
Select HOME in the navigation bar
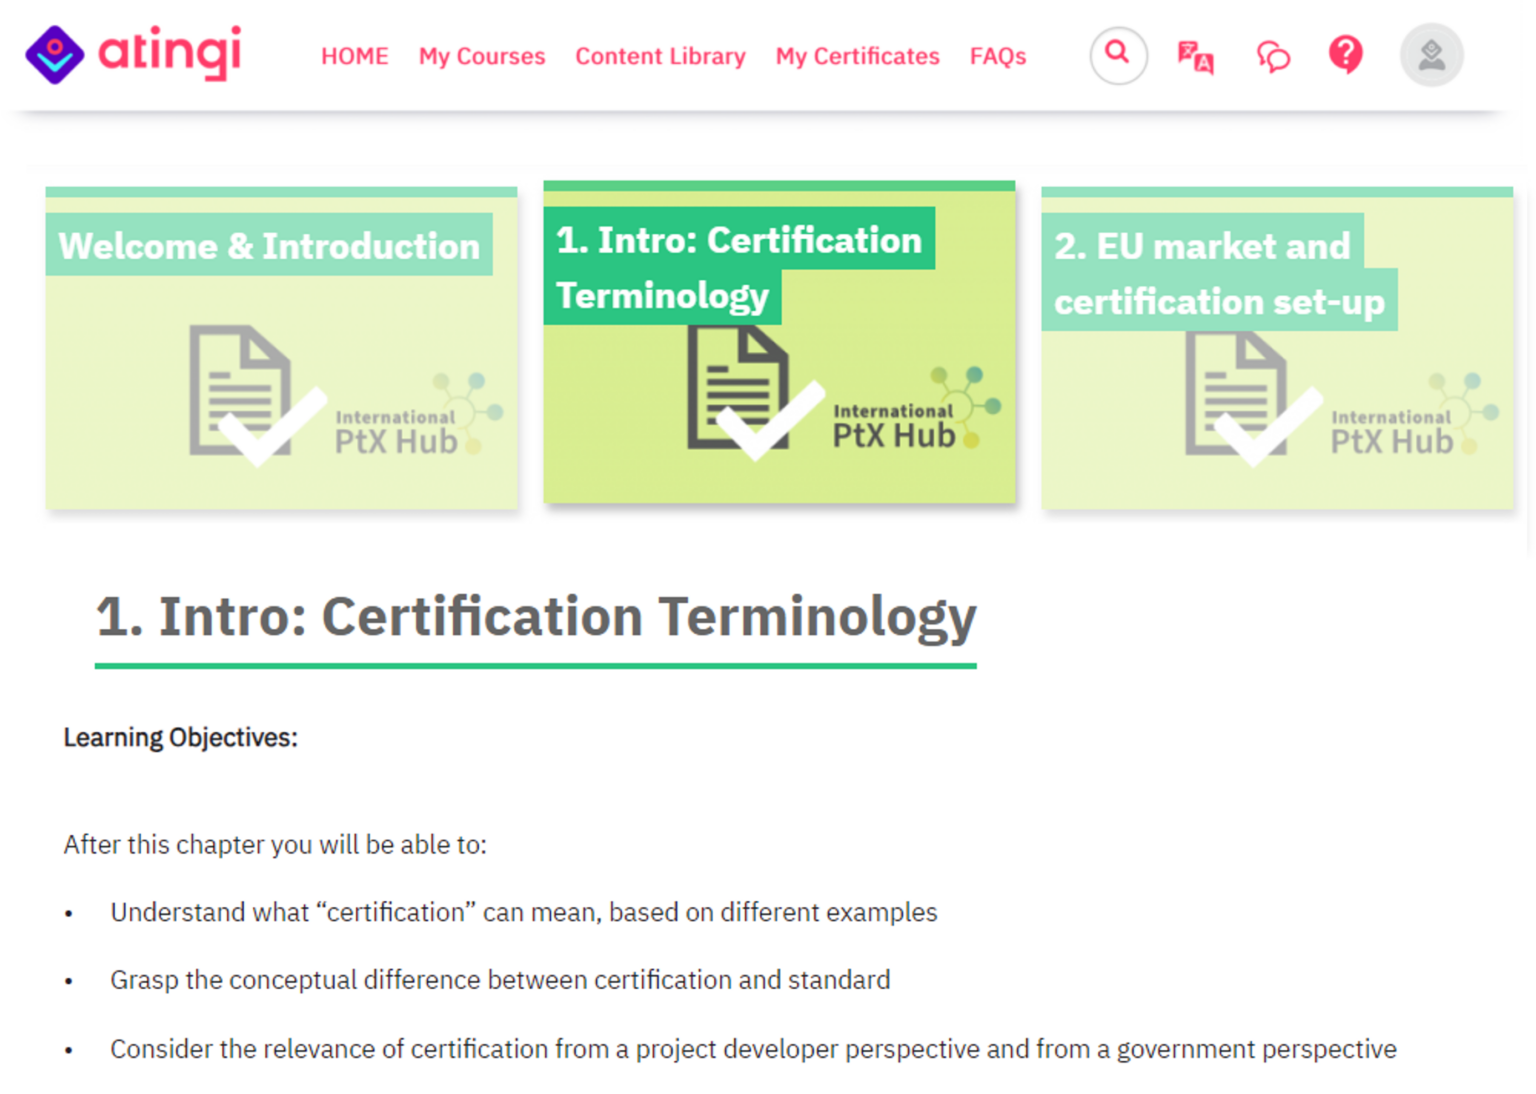[x=354, y=57]
